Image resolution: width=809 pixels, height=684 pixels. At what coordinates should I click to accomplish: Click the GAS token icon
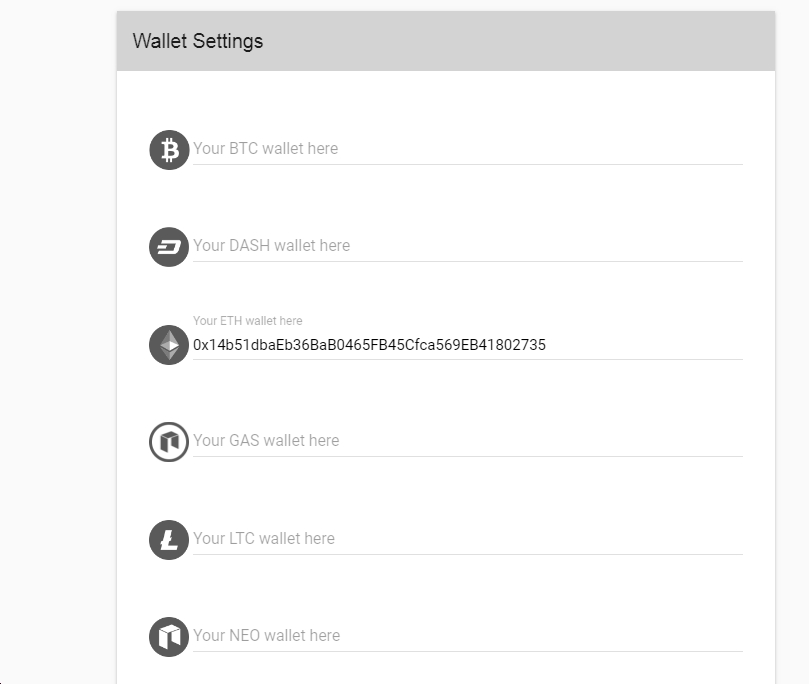[169, 442]
